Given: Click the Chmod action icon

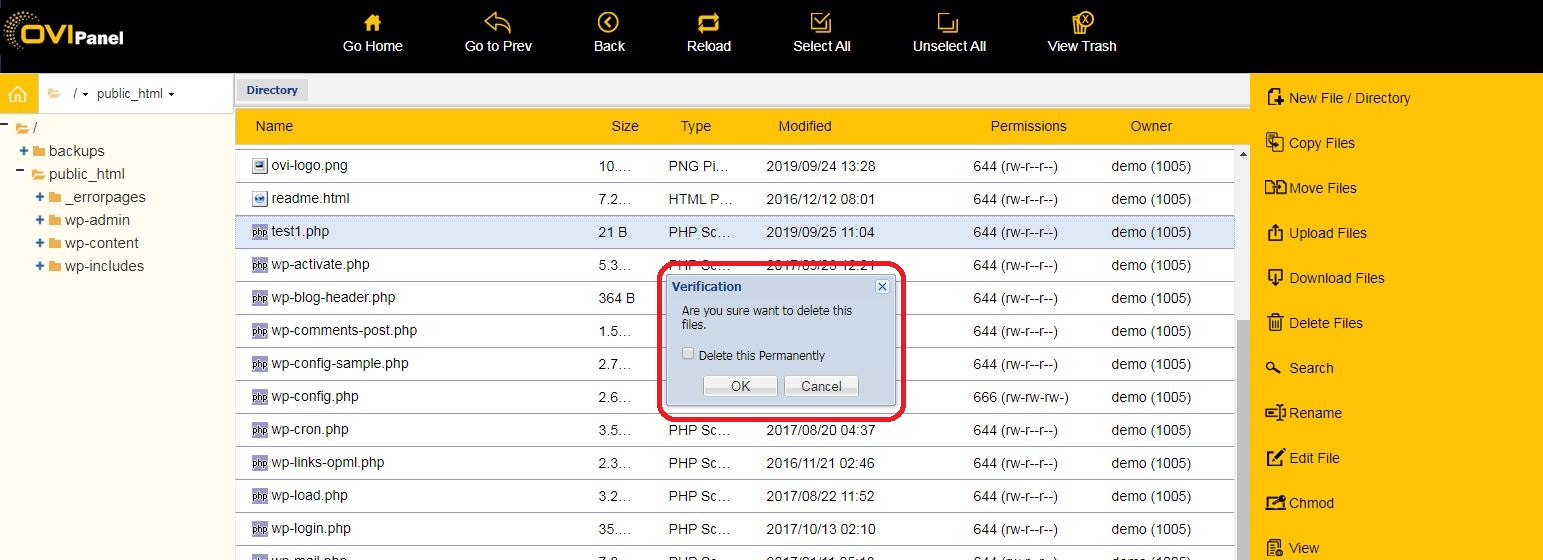Looking at the screenshot, I should [x=1275, y=502].
